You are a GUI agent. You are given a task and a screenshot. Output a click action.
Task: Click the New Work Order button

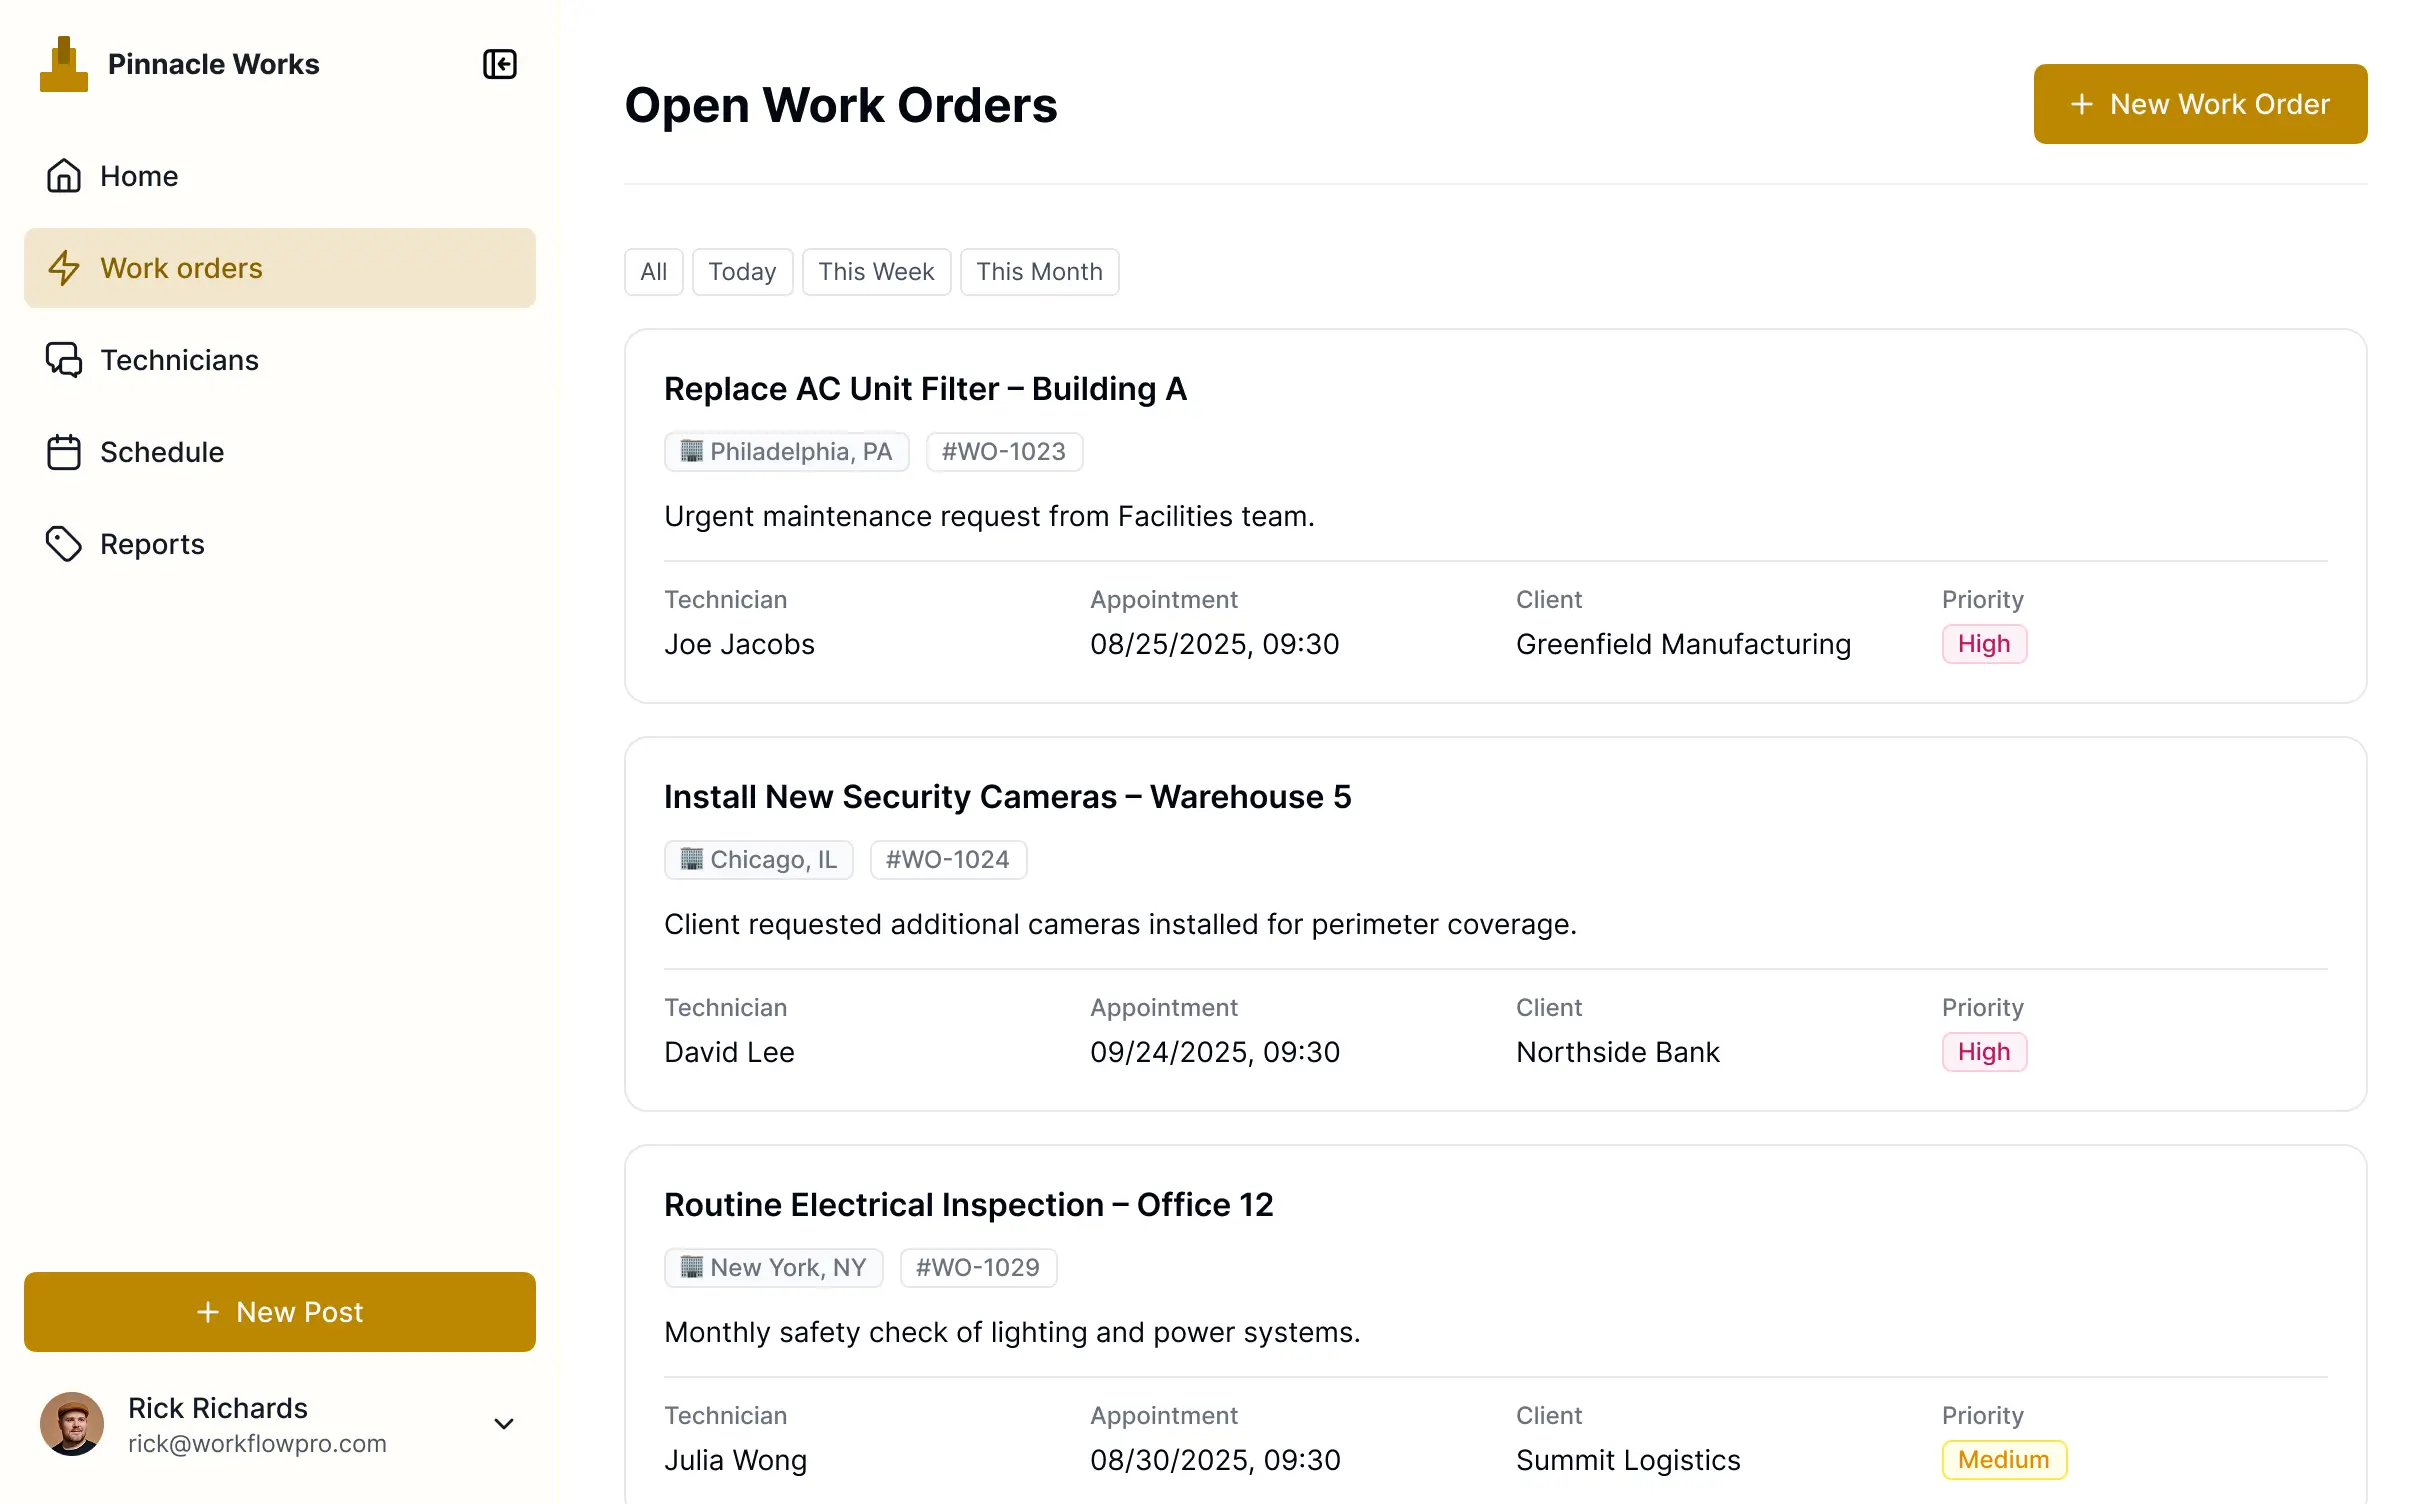click(2199, 103)
